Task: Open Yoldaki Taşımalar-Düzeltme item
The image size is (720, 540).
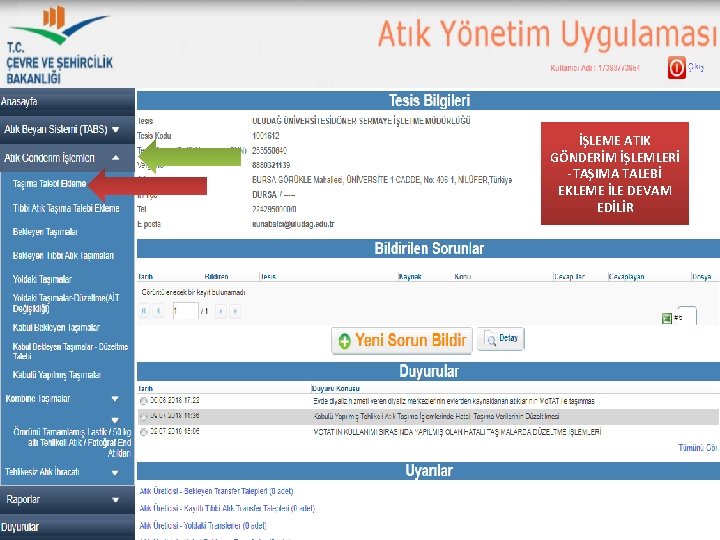Action: click(66, 303)
